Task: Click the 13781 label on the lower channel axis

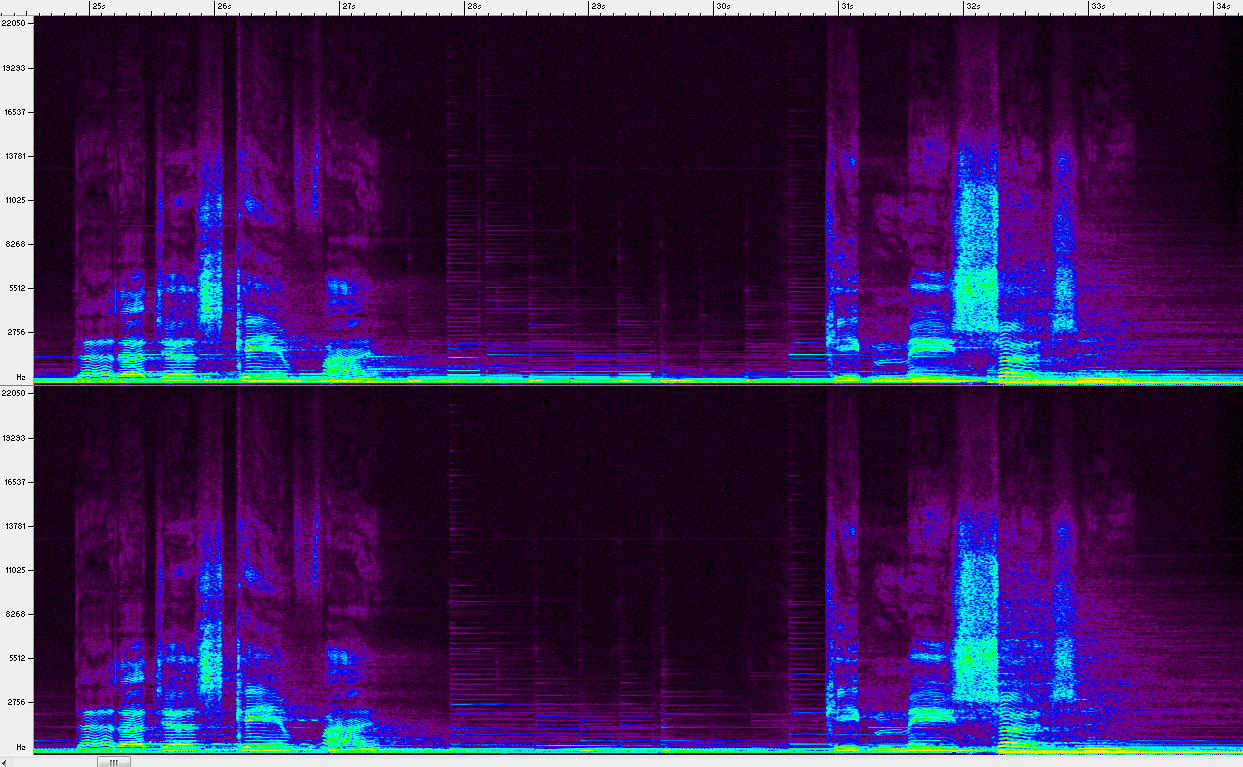Action: tap(16, 526)
